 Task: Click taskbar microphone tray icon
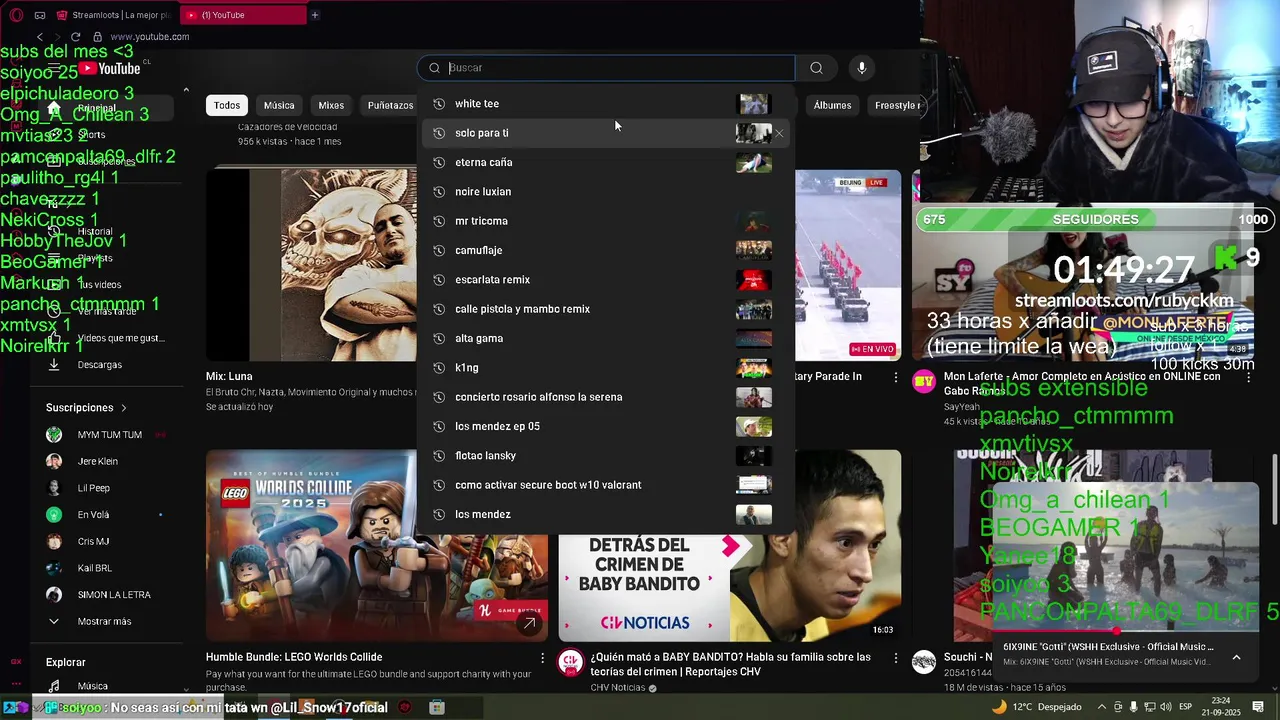point(1133,707)
